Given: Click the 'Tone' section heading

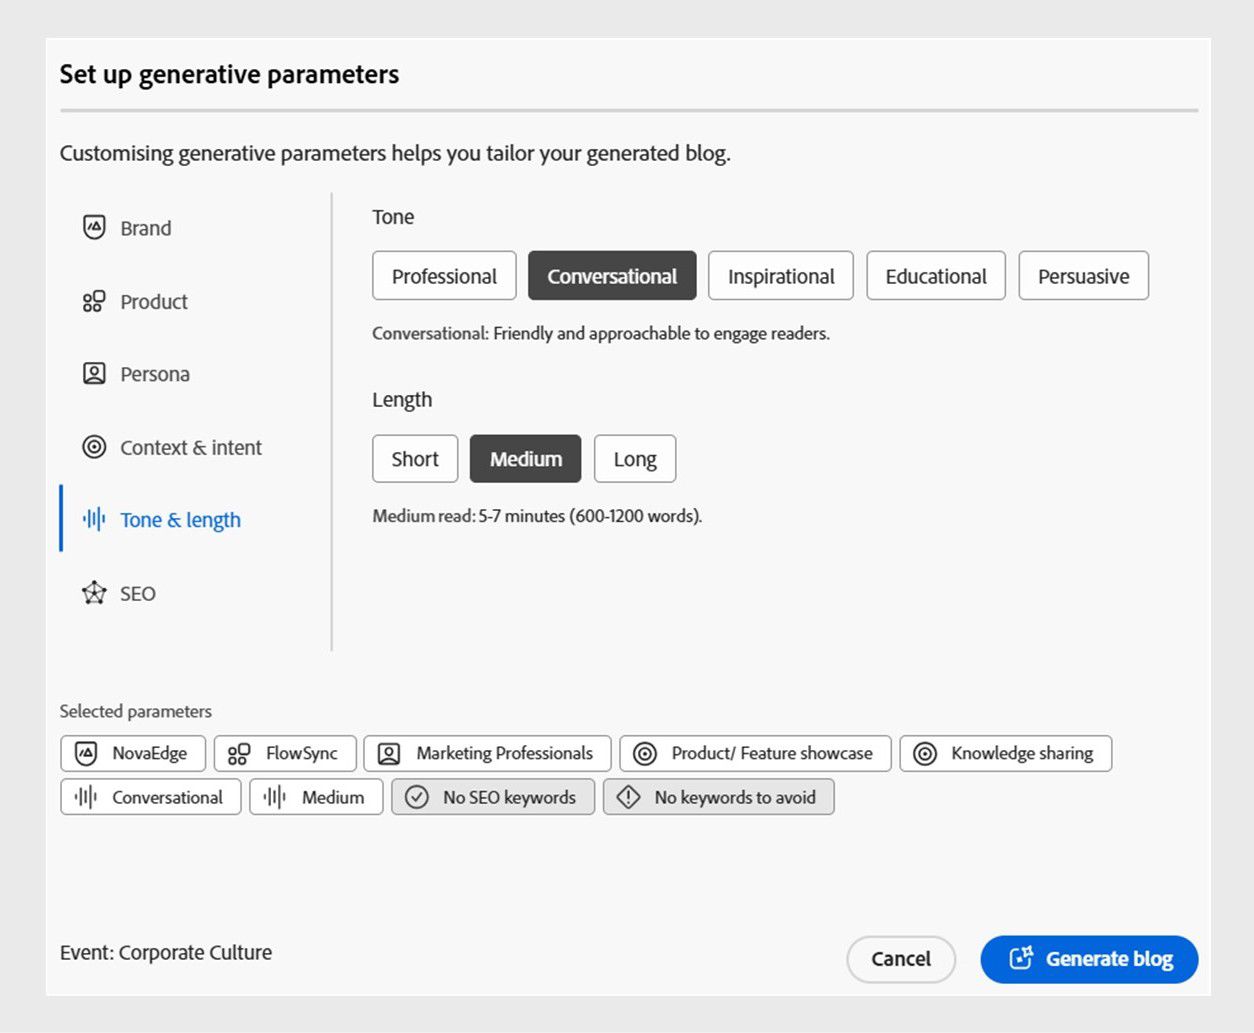Looking at the screenshot, I should coord(393,217).
